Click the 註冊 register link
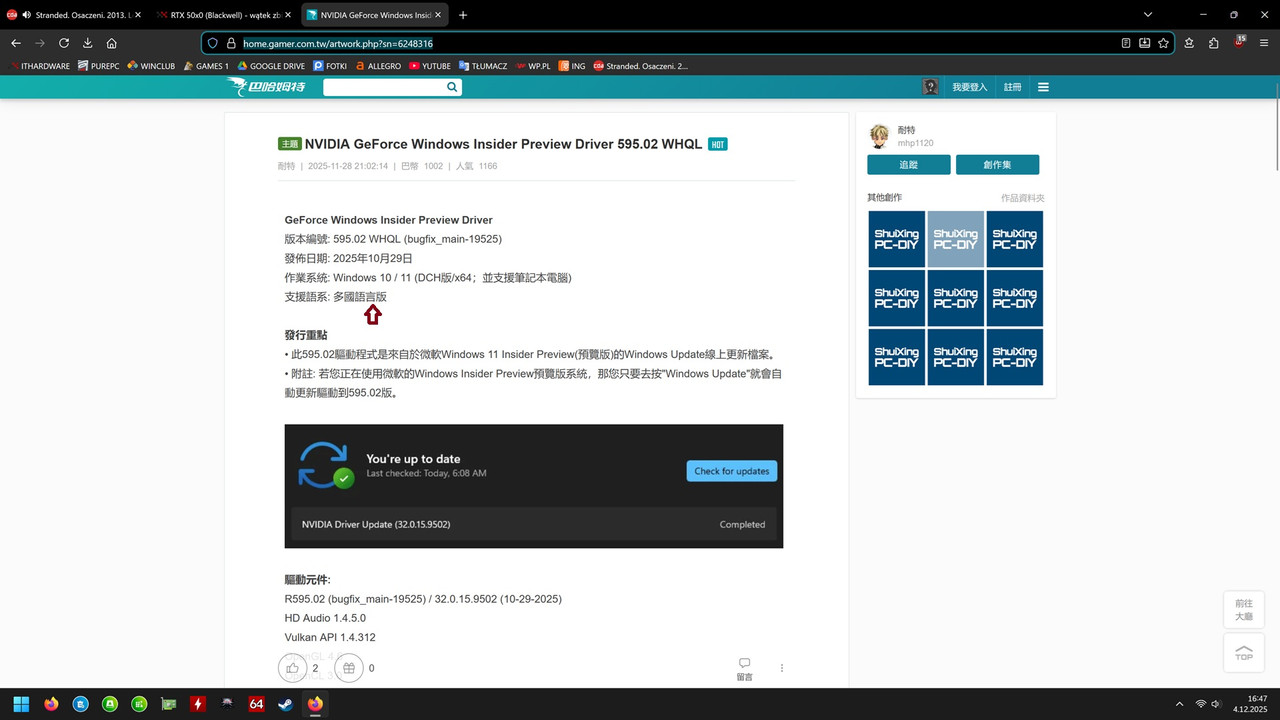Image resolution: width=1280 pixels, height=720 pixels. point(1013,87)
